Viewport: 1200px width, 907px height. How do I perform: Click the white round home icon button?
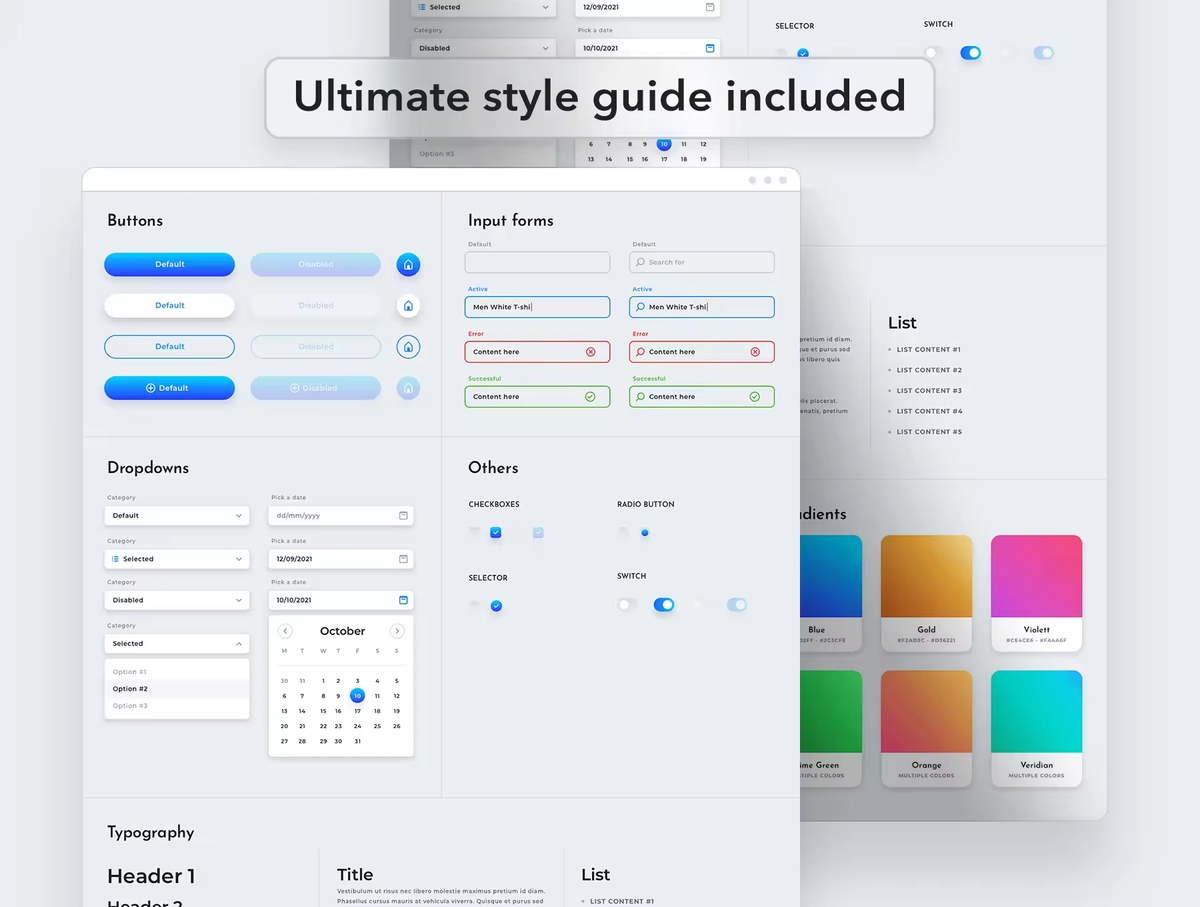click(x=408, y=306)
